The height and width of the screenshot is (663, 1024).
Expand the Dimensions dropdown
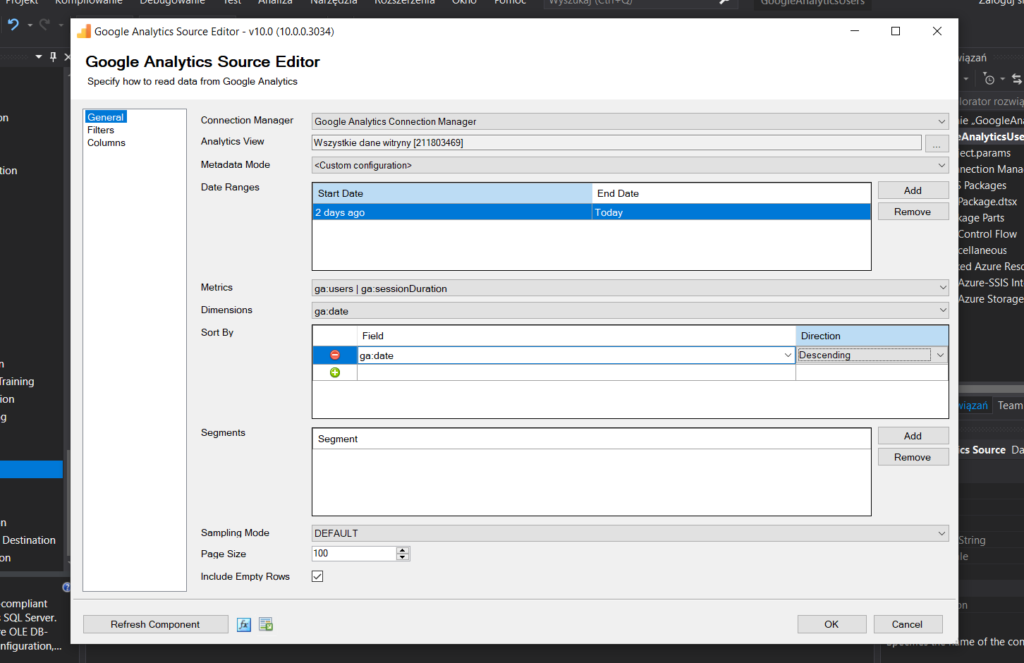tap(942, 311)
